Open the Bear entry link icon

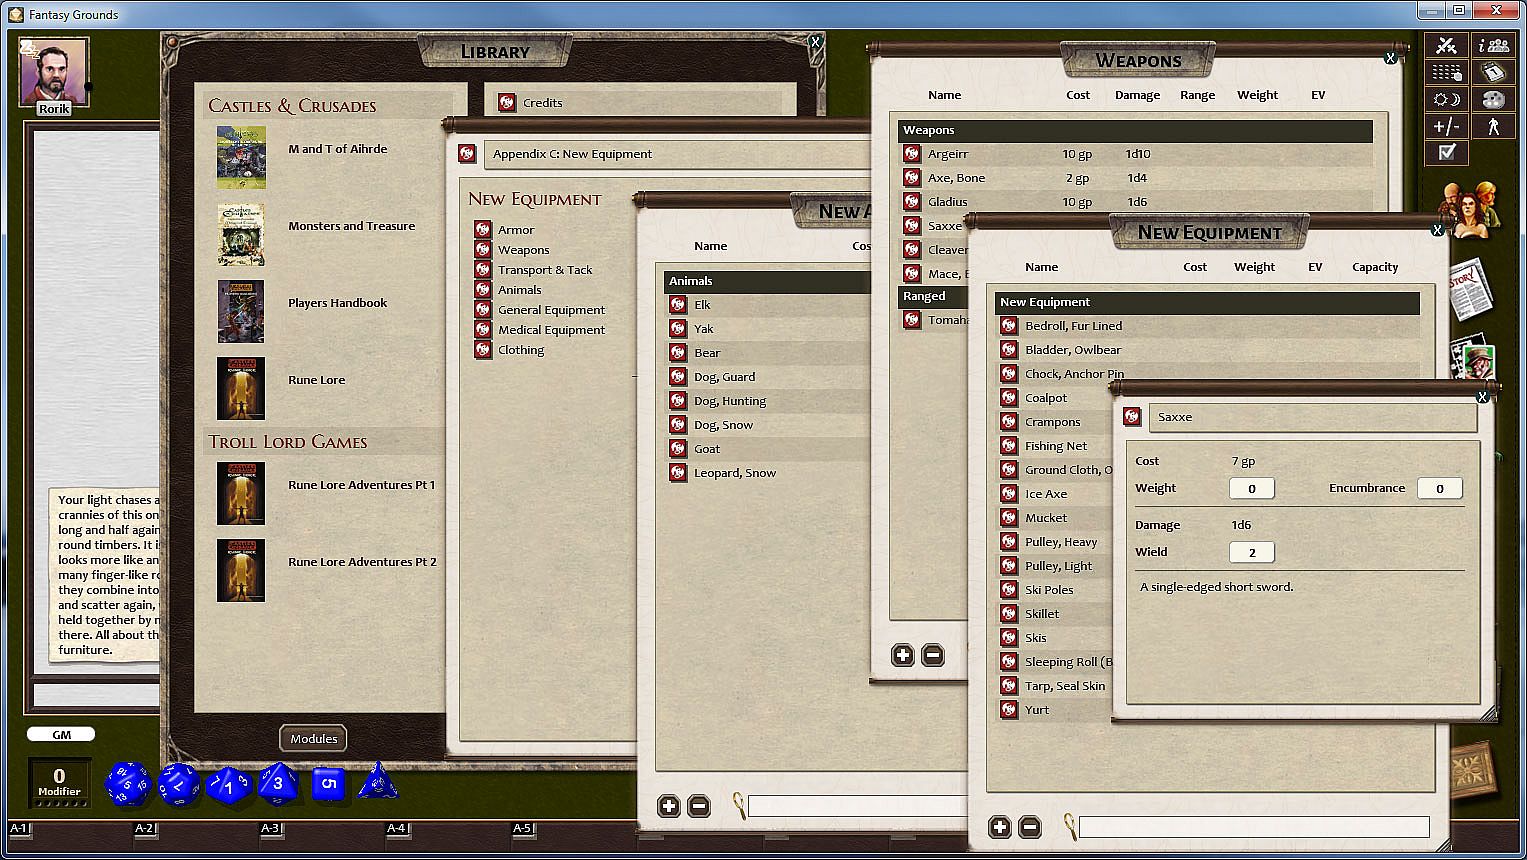[x=678, y=352]
